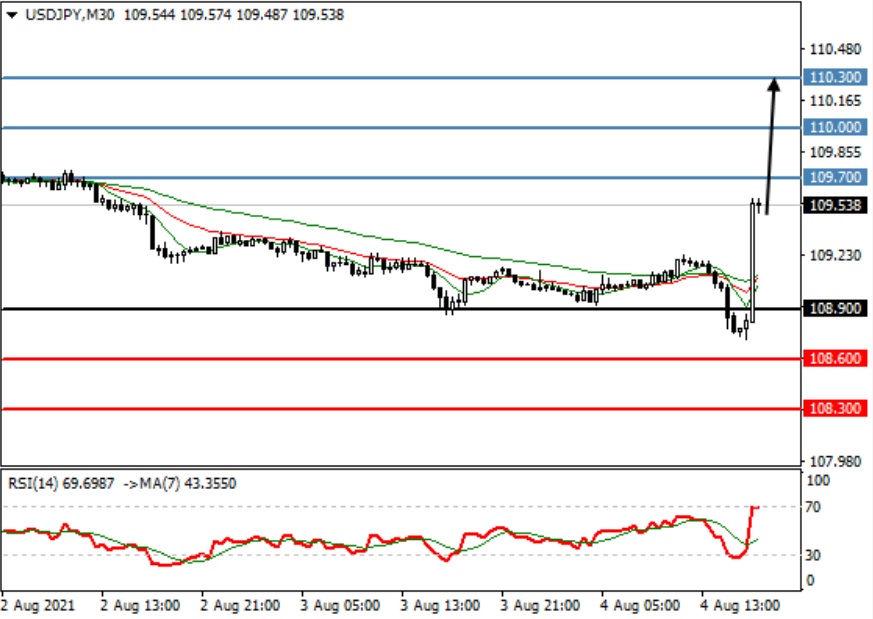Select the red 108.300 level label

(x=835, y=408)
